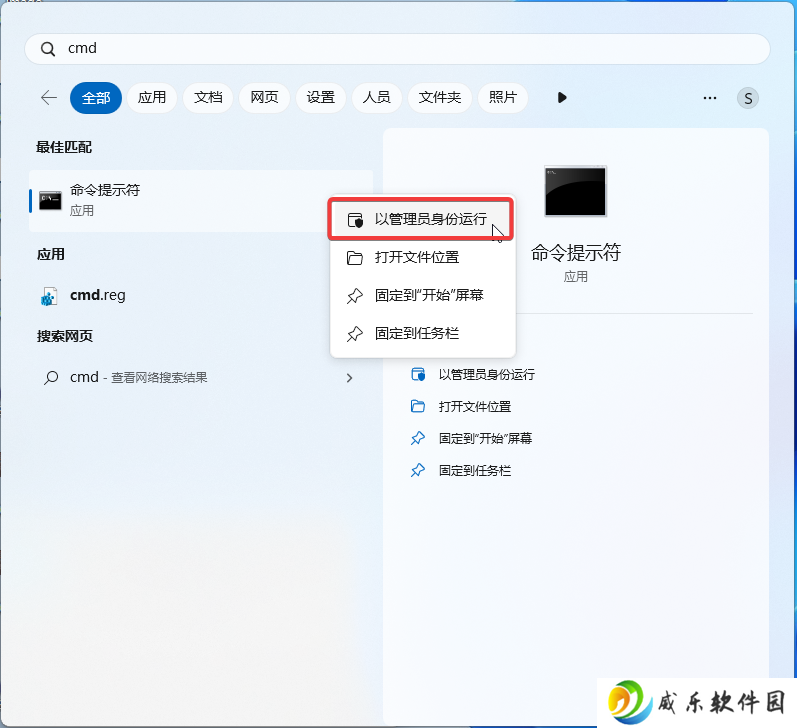Open the S user account avatar
797x728 pixels.
point(748,98)
